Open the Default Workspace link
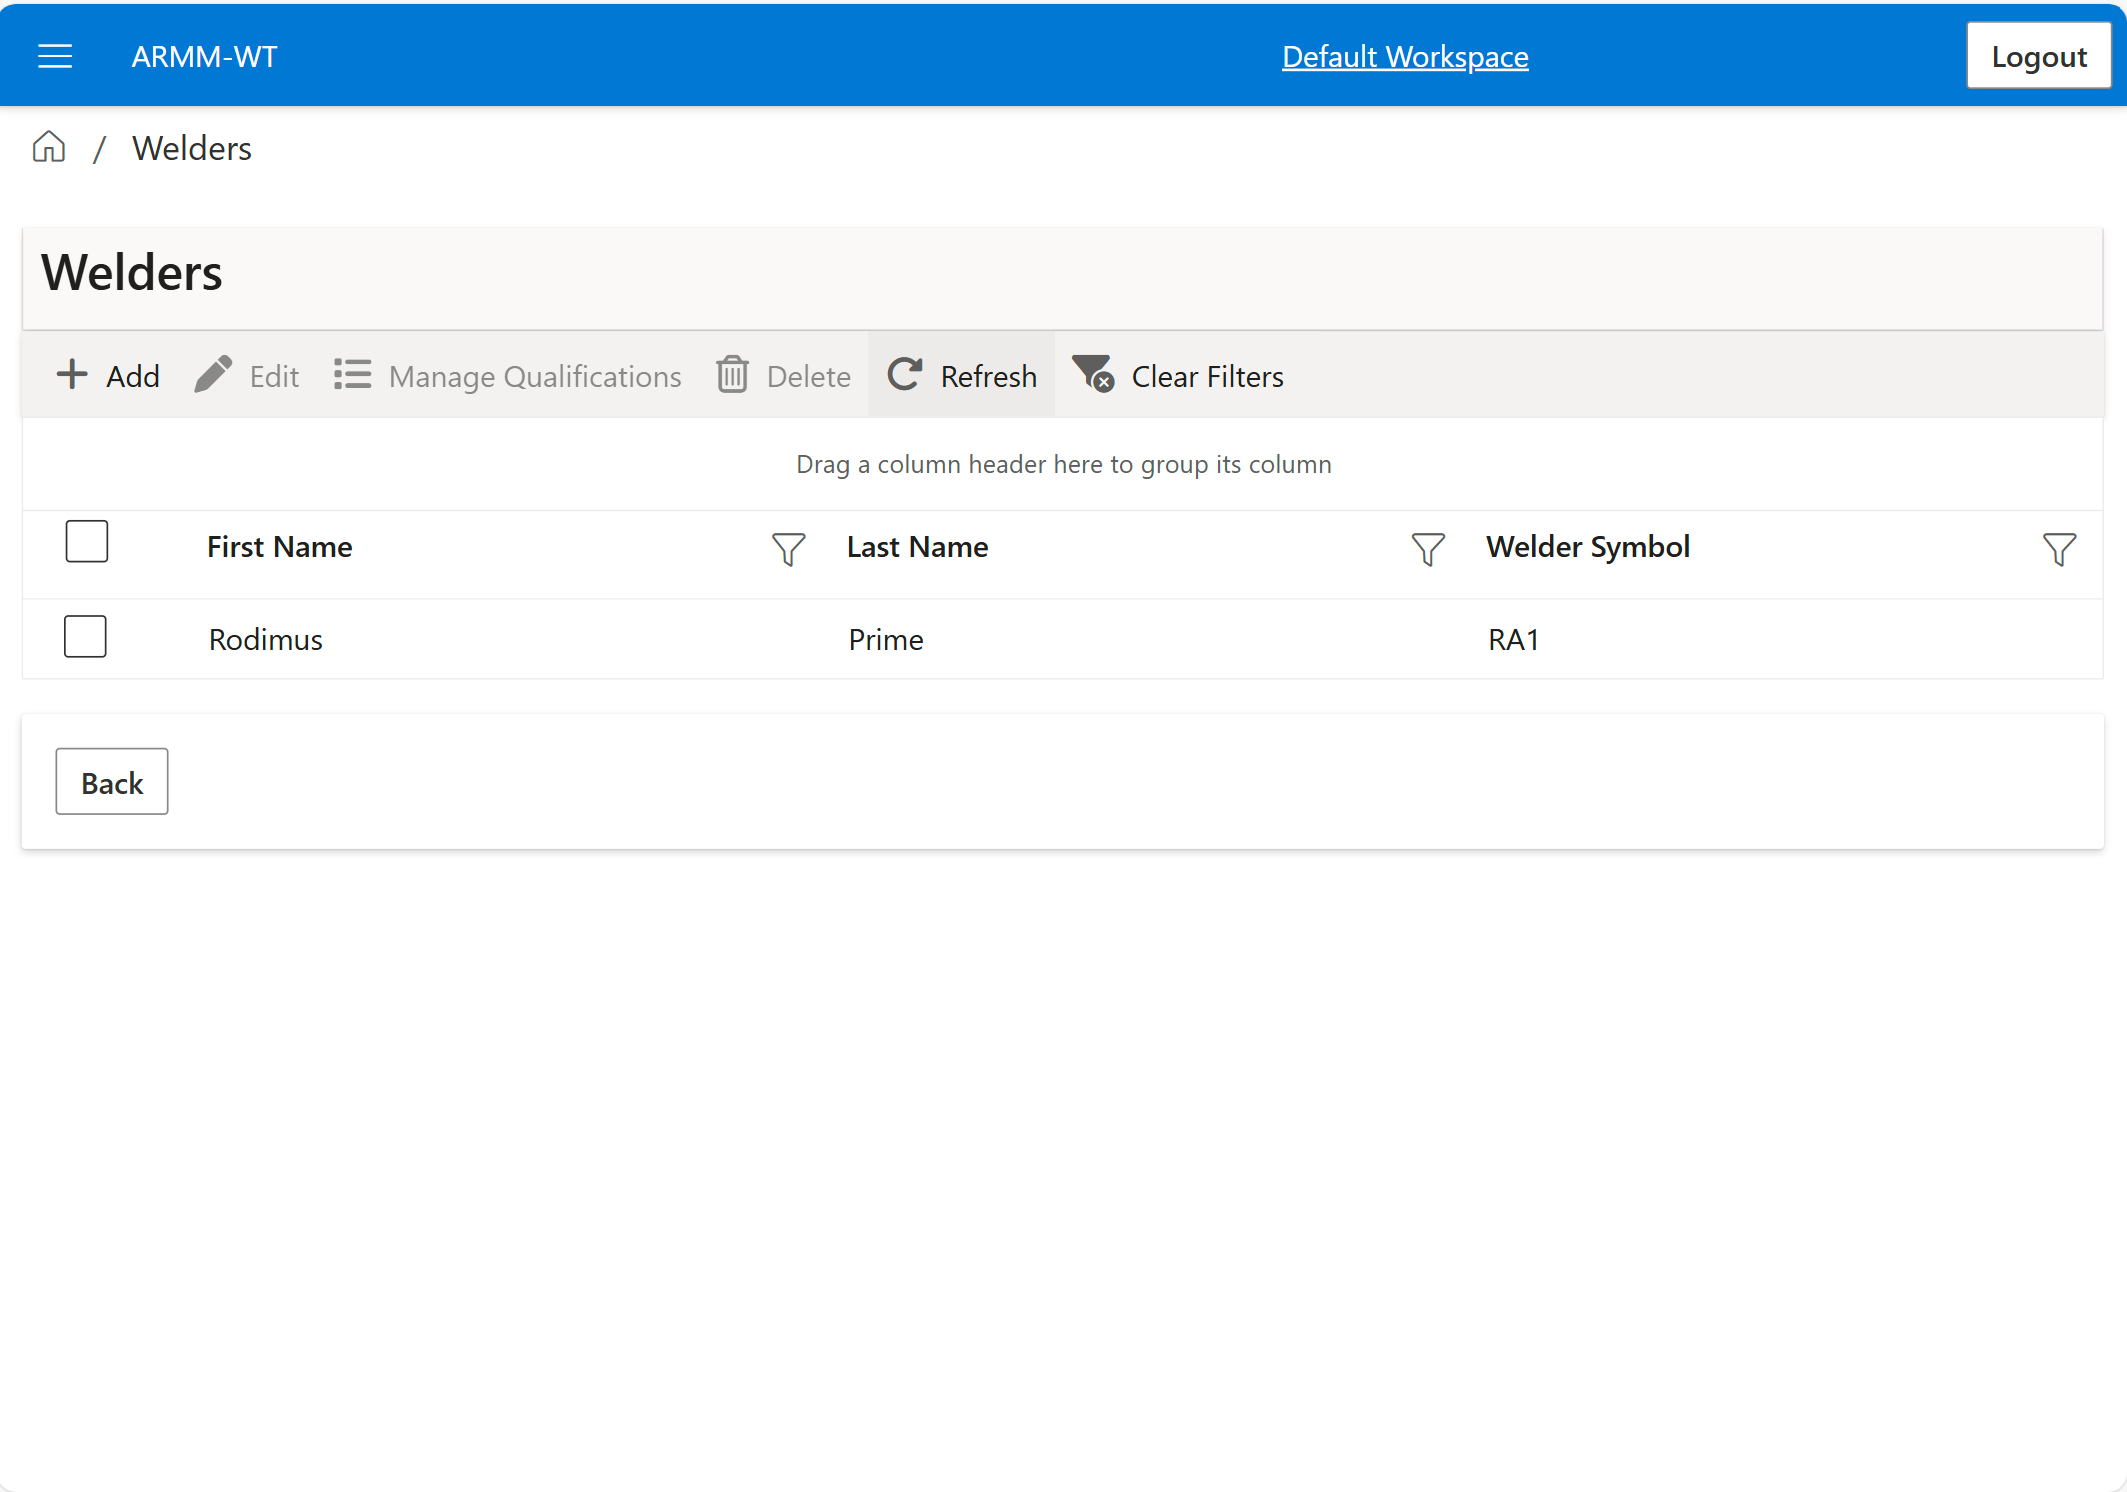 (x=1405, y=57)
